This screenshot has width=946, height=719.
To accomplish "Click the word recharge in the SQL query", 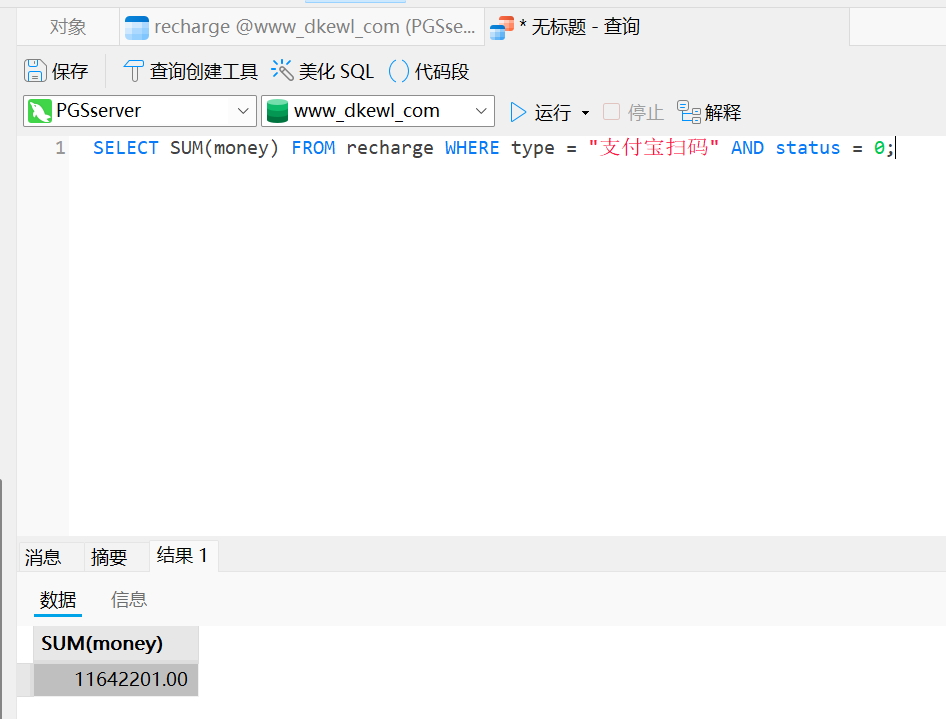I will [x=390, y=149].
